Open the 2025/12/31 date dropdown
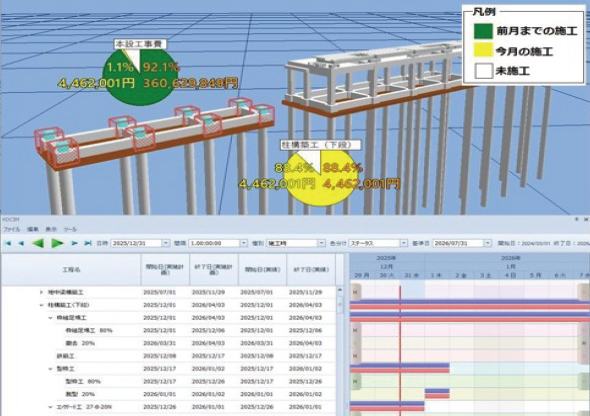The width and height of the screenshot is (590, 416). click(166, 243)
